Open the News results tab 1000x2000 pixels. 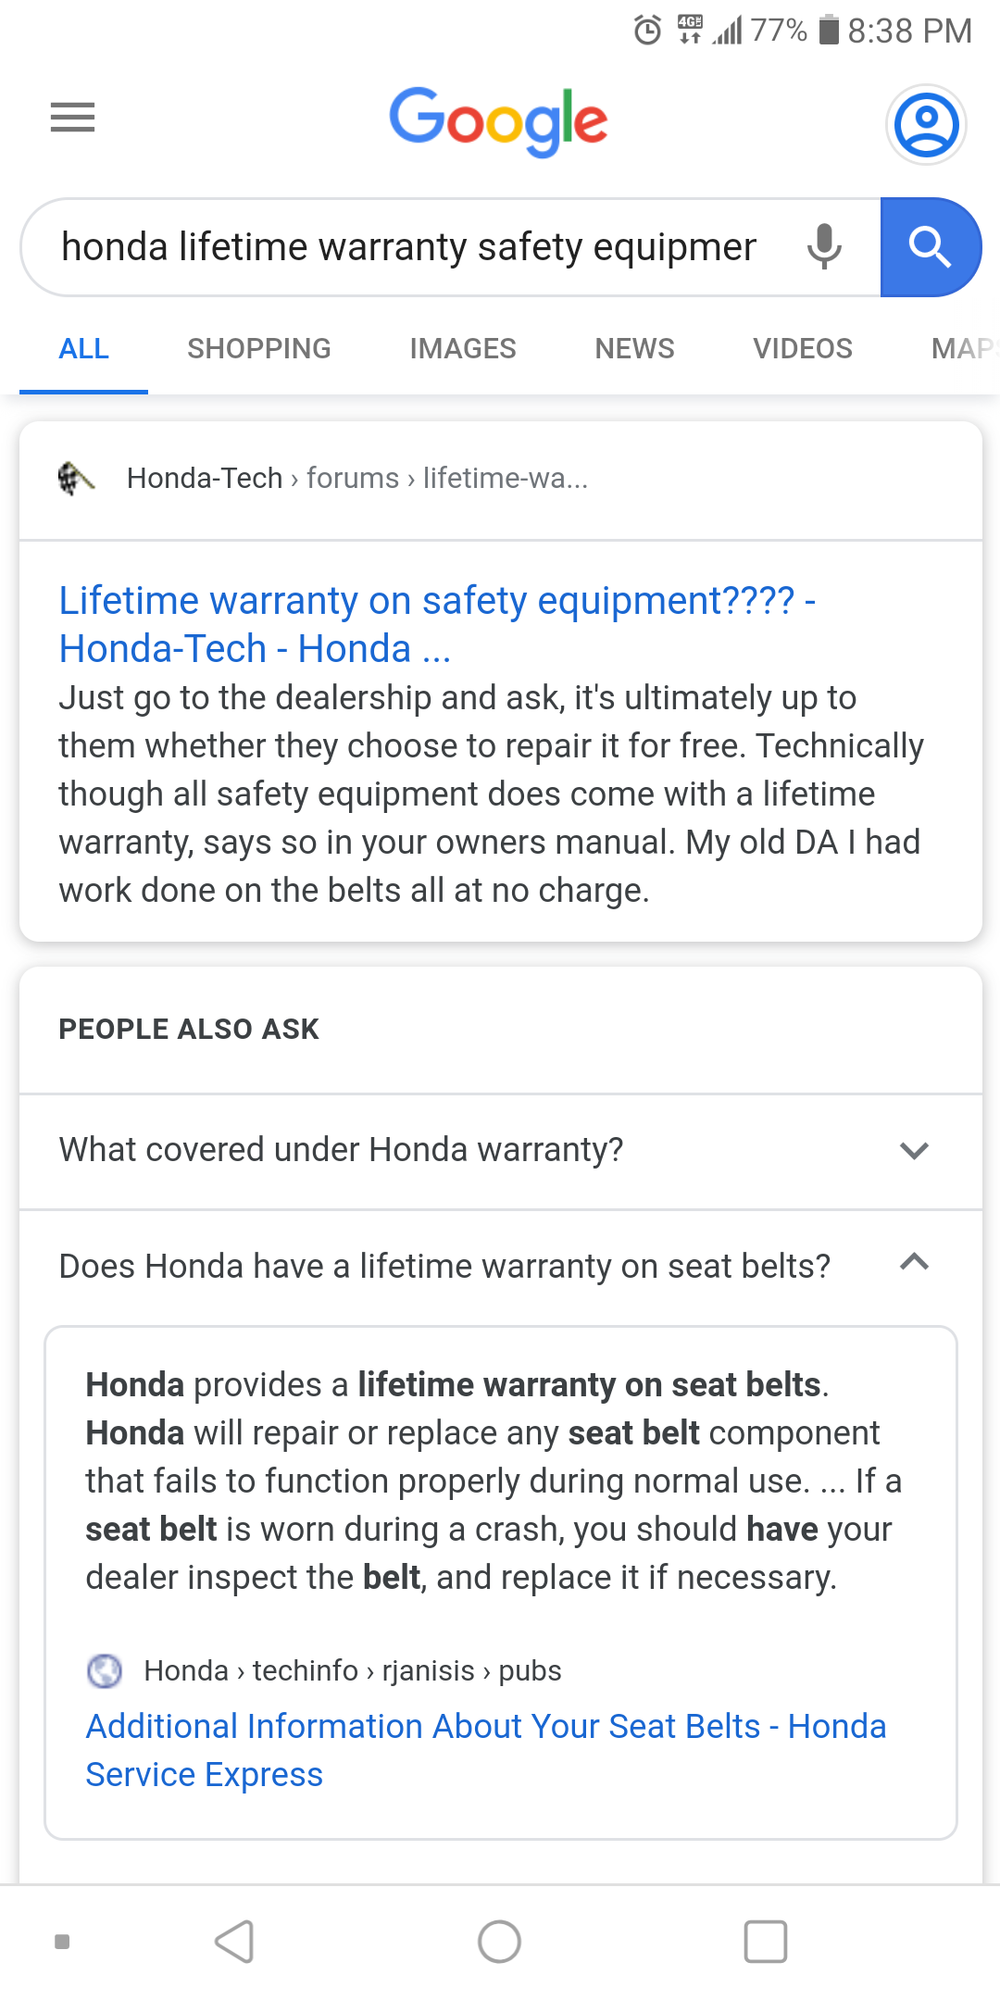pyautogui.click(x=634, y=349)
